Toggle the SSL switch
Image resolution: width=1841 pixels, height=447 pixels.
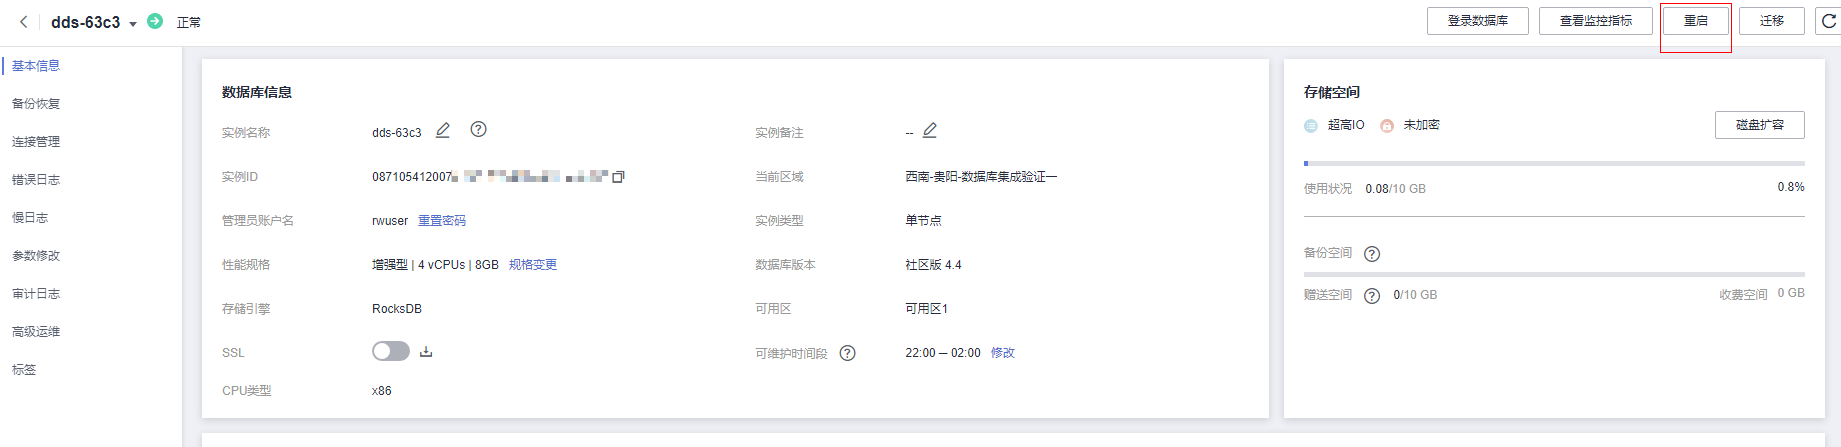[x=391, y=351]
